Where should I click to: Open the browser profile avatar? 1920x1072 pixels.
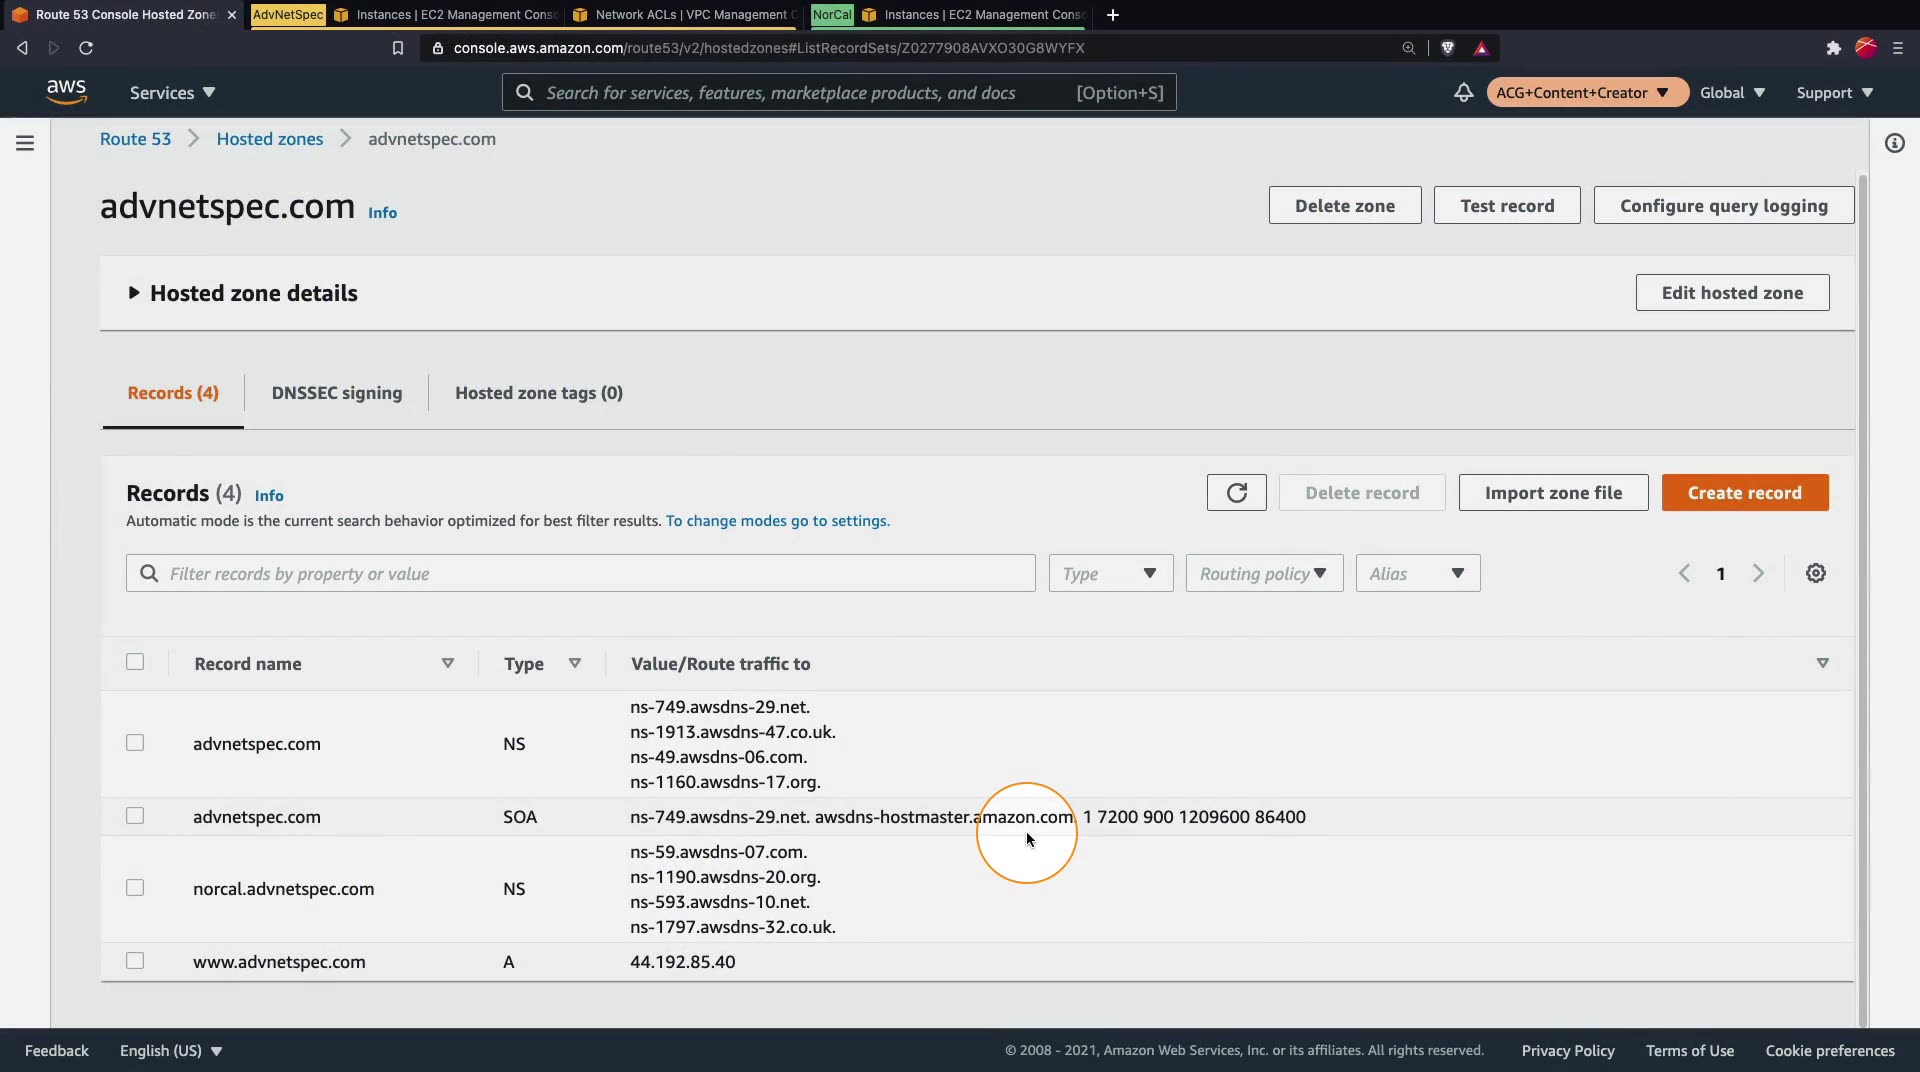coord(1866,48)
